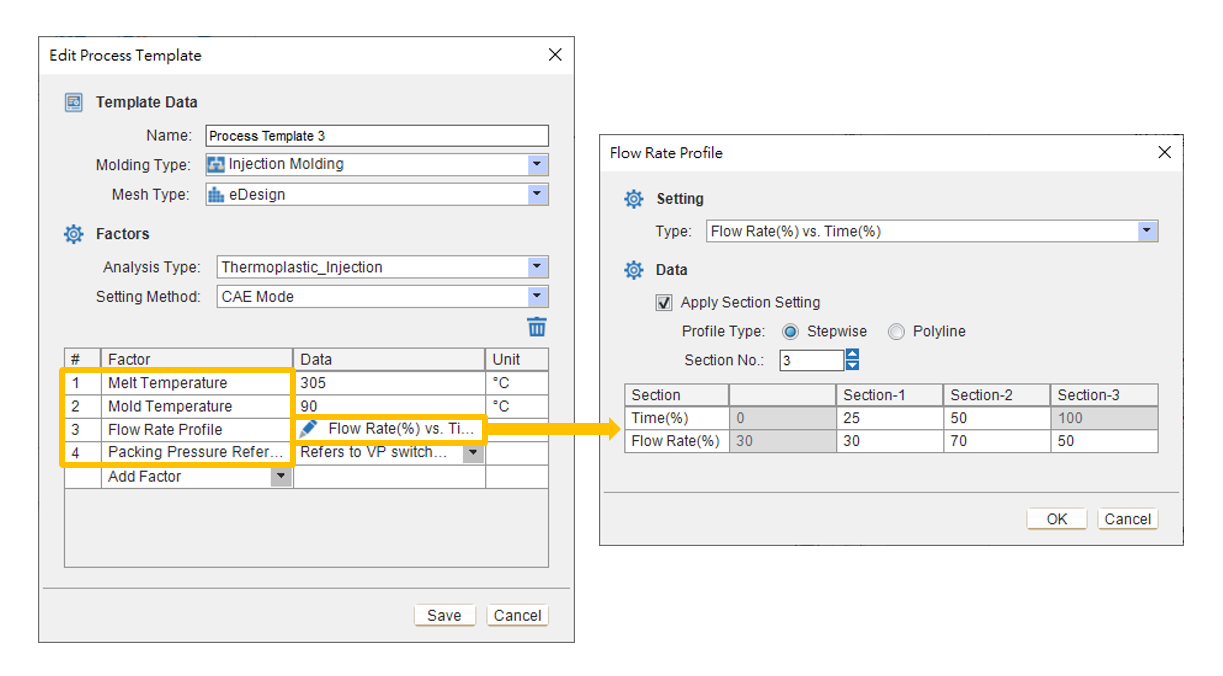Open the Packing Pressure Refers to VP dropdown
This screenshot has height=676, width=1223.
tap(473, 453)
